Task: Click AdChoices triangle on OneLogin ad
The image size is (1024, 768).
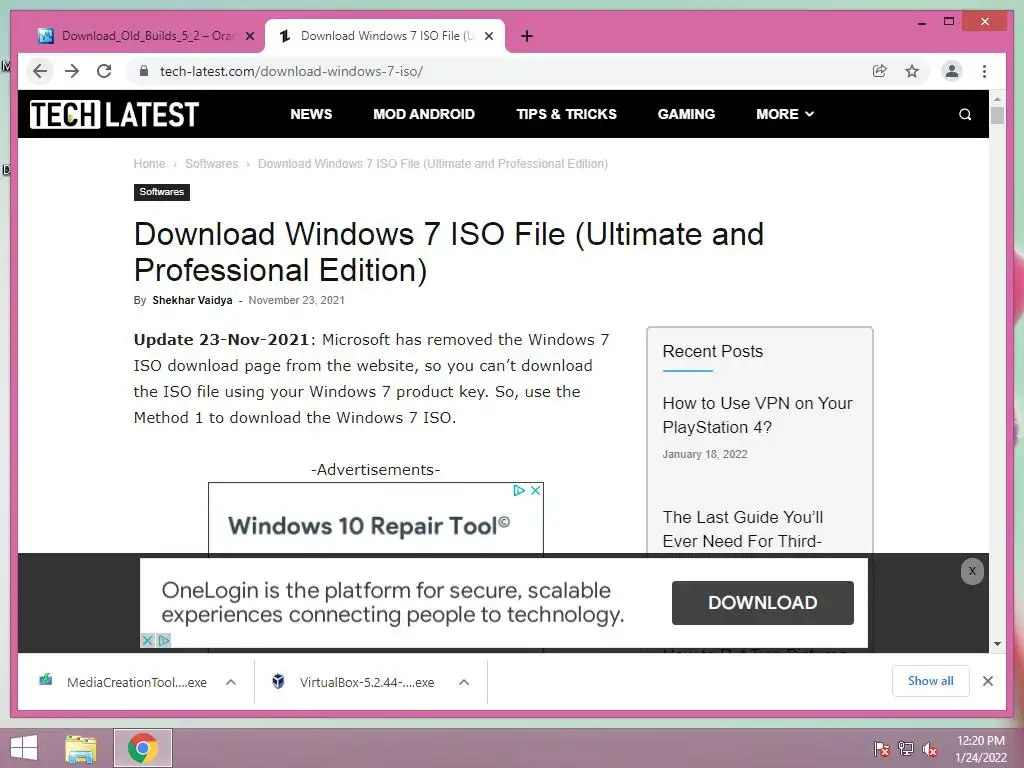Action: click(x=164, y=640)
